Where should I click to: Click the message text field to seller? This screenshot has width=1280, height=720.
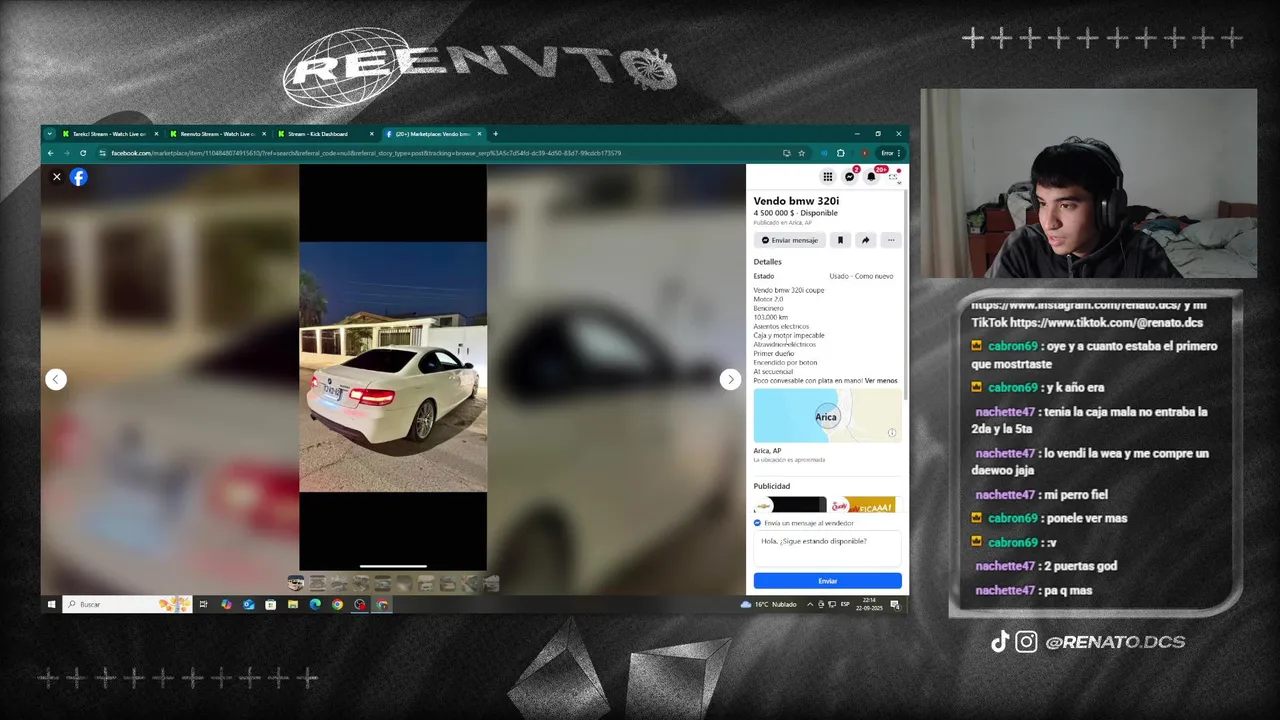[827, 548]
